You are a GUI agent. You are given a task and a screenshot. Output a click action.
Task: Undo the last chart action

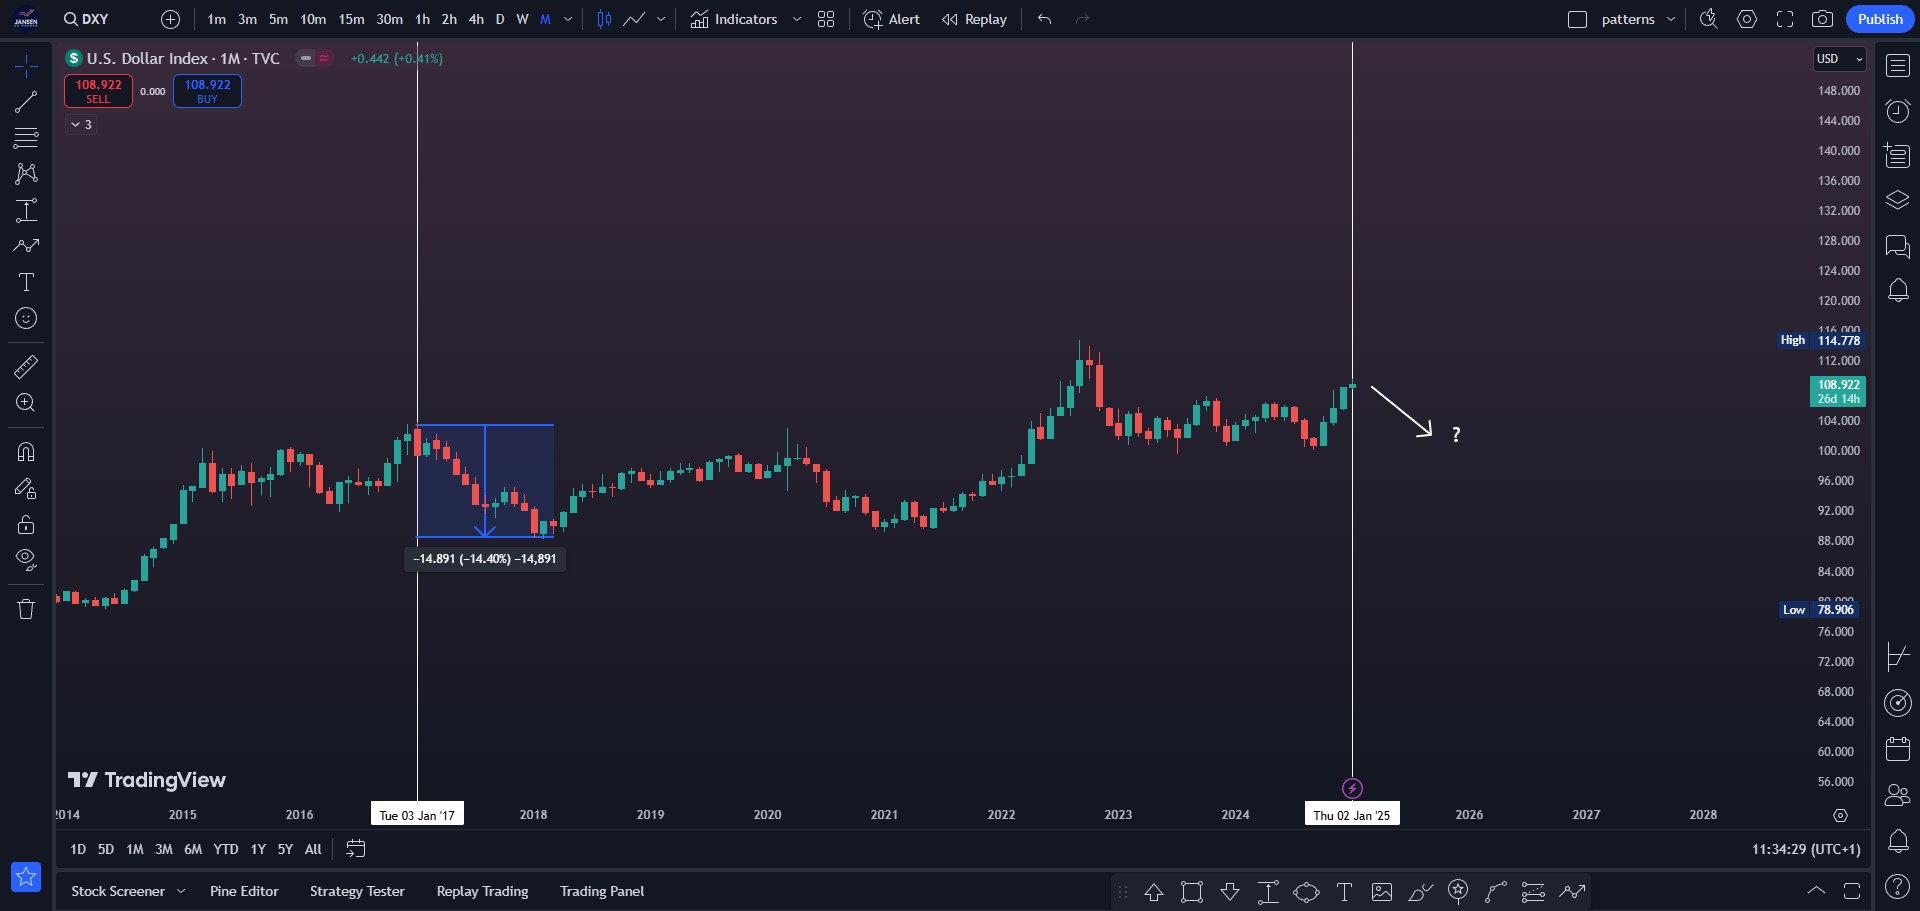click(x=1045, y=19)
